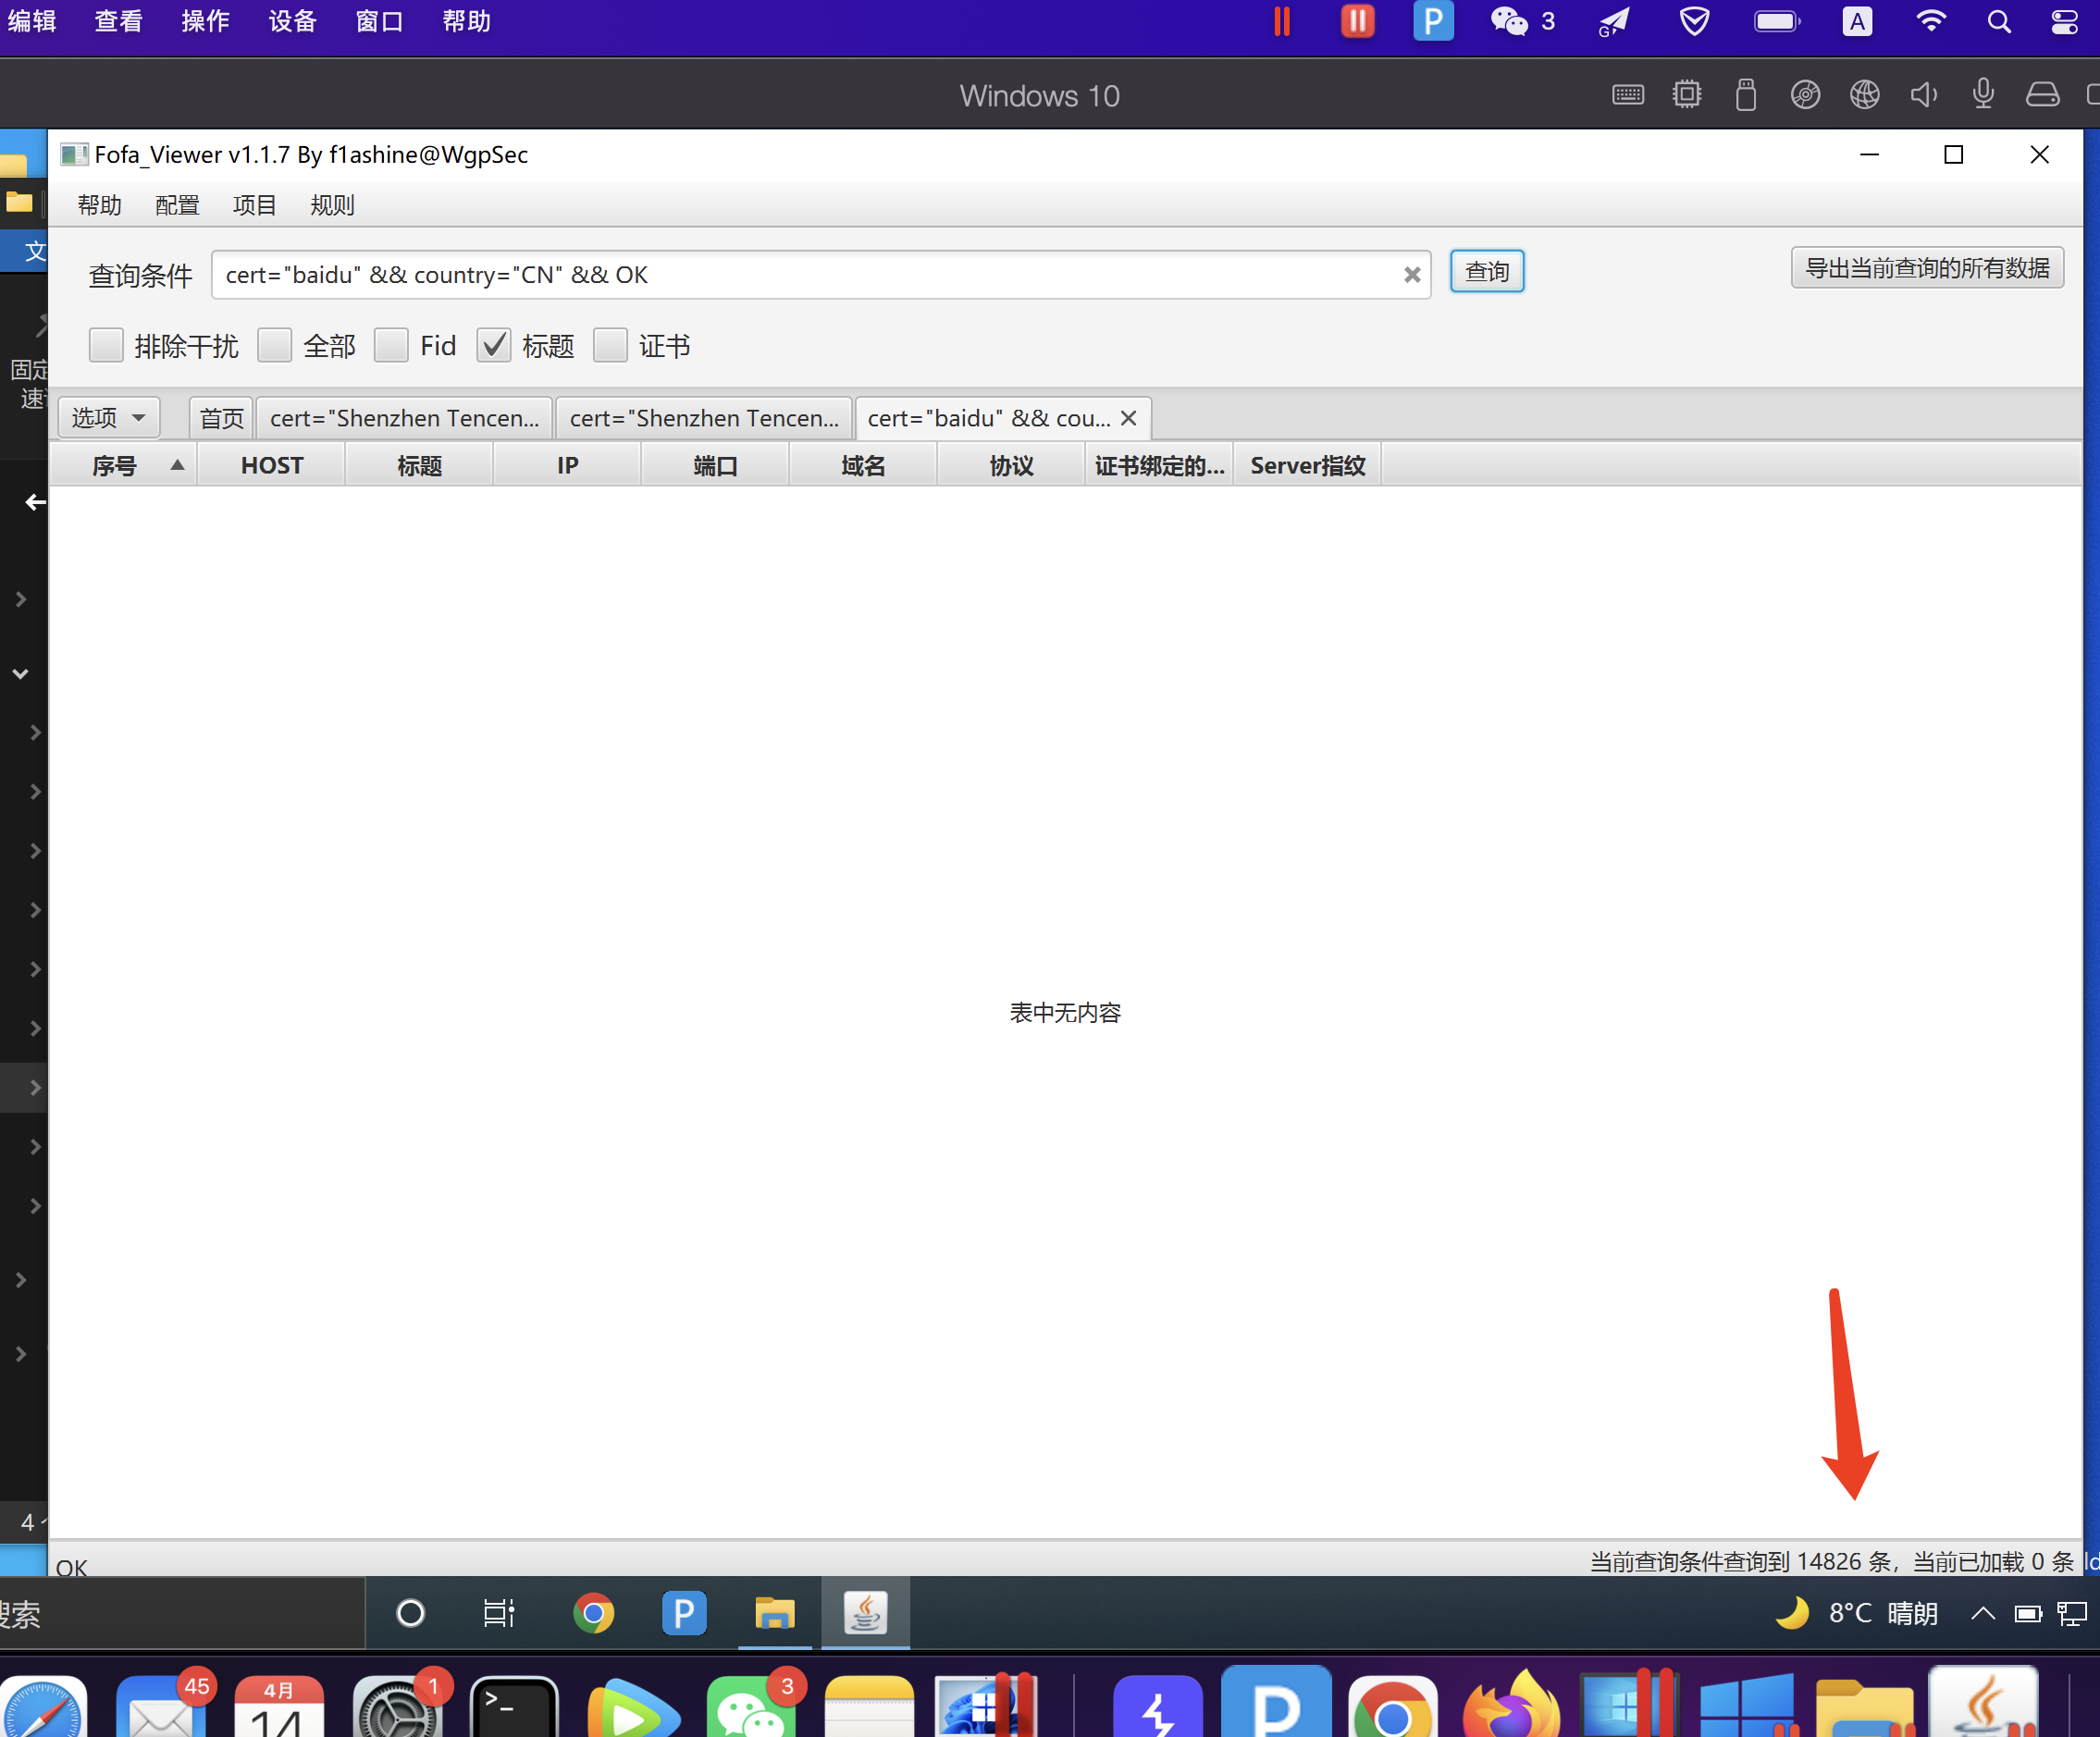Open the 配置 menu

point(177,205)
